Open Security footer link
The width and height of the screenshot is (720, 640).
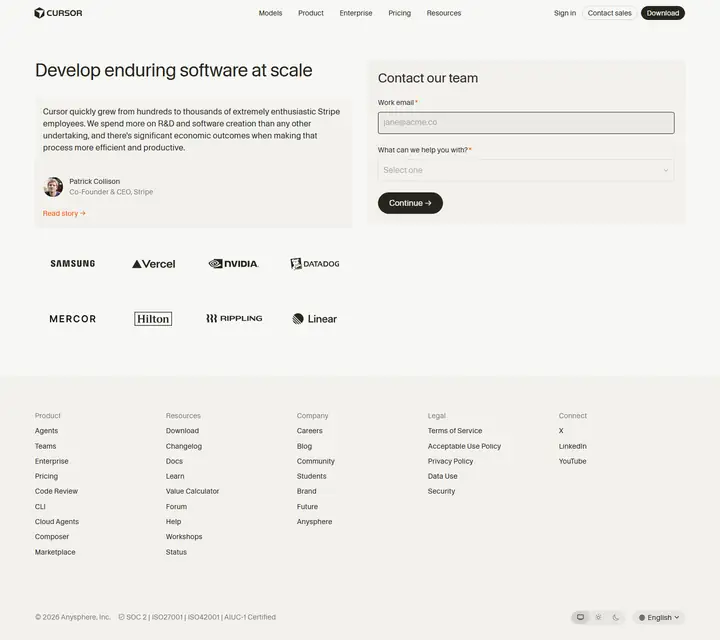click(x=441, y=491)
